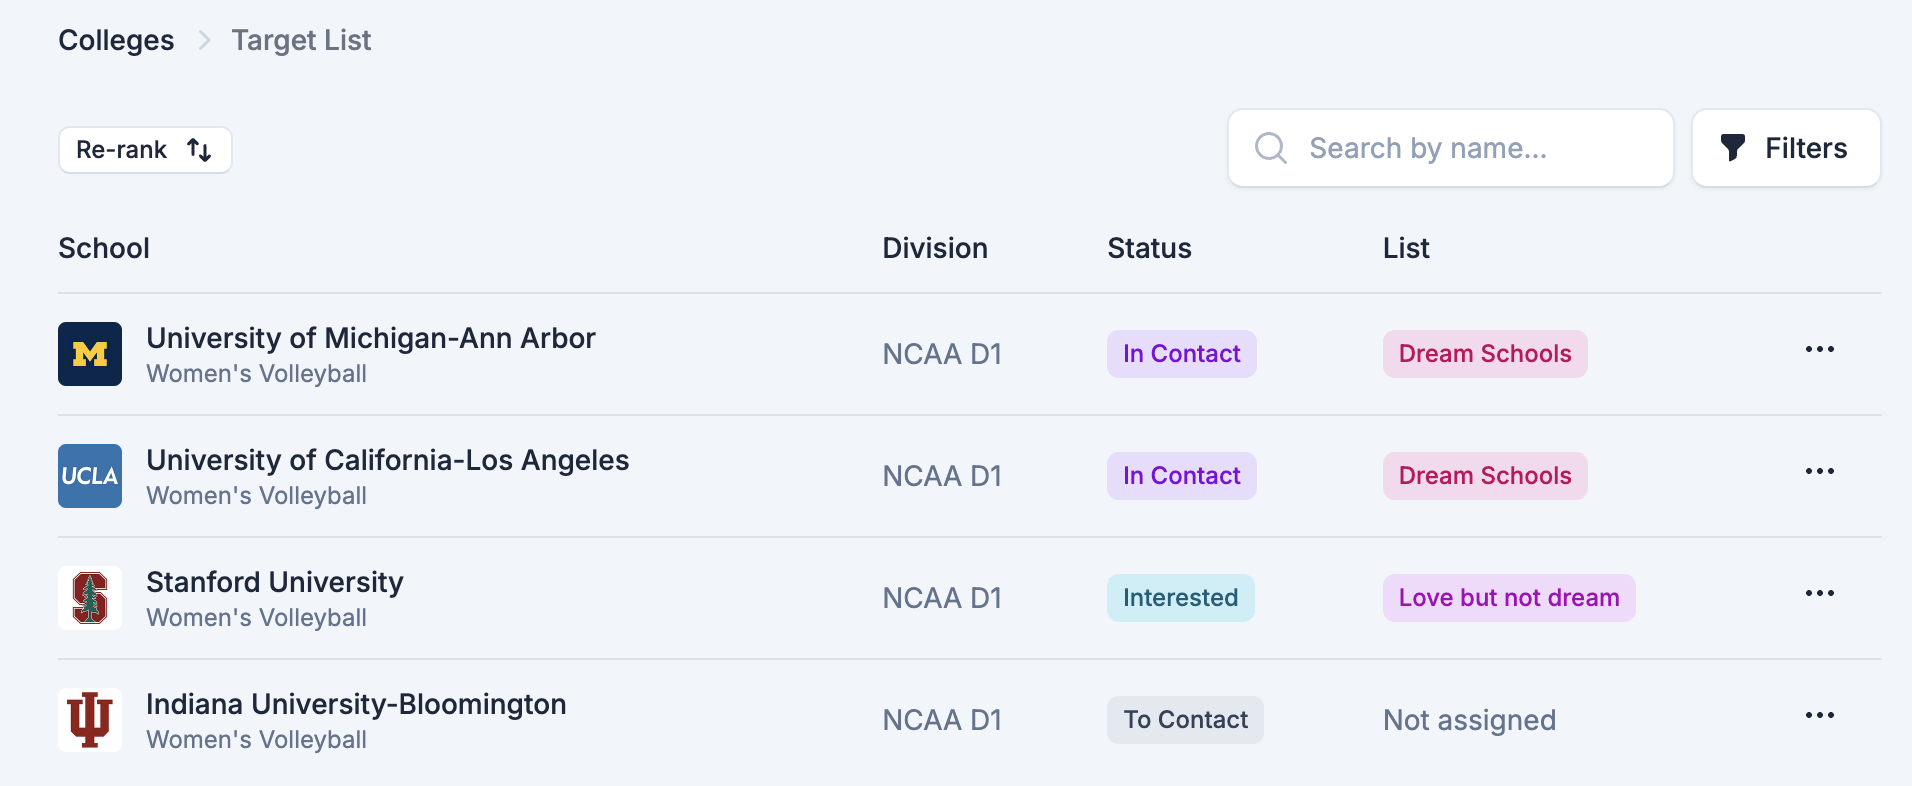This screenshot has width=1912, height=786.
Task: Assign a list to Indiana's Not assigned field
Action: [1469, 720]
